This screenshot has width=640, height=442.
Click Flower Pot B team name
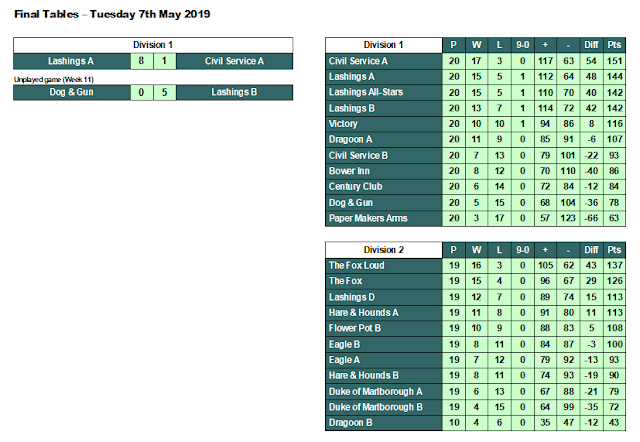coord(384,329)
